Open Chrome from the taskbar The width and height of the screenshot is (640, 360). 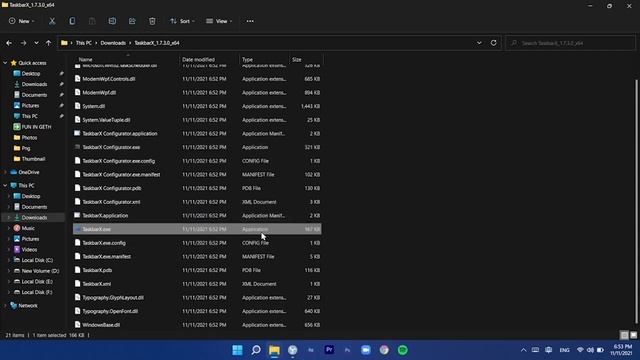pos(384,350)
